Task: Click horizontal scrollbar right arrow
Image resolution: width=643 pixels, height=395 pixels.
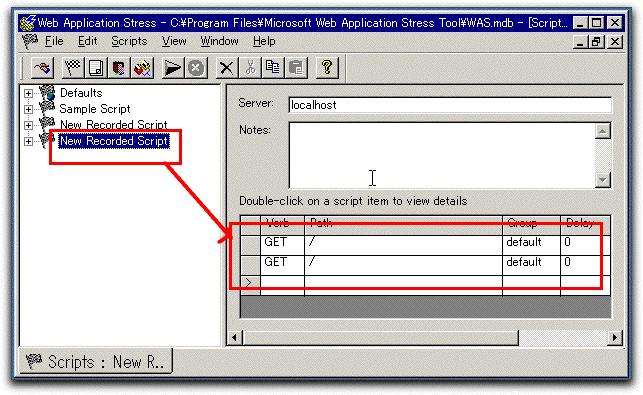Action: pos(615,338)
